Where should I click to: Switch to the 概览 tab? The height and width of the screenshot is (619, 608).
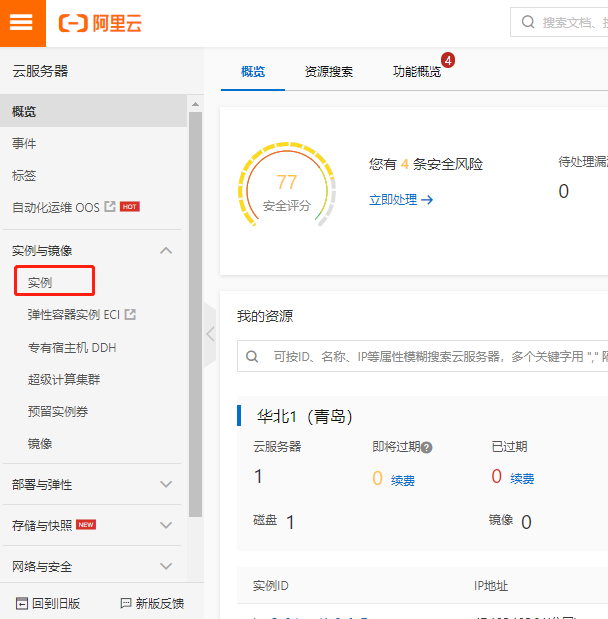(253, 72)
